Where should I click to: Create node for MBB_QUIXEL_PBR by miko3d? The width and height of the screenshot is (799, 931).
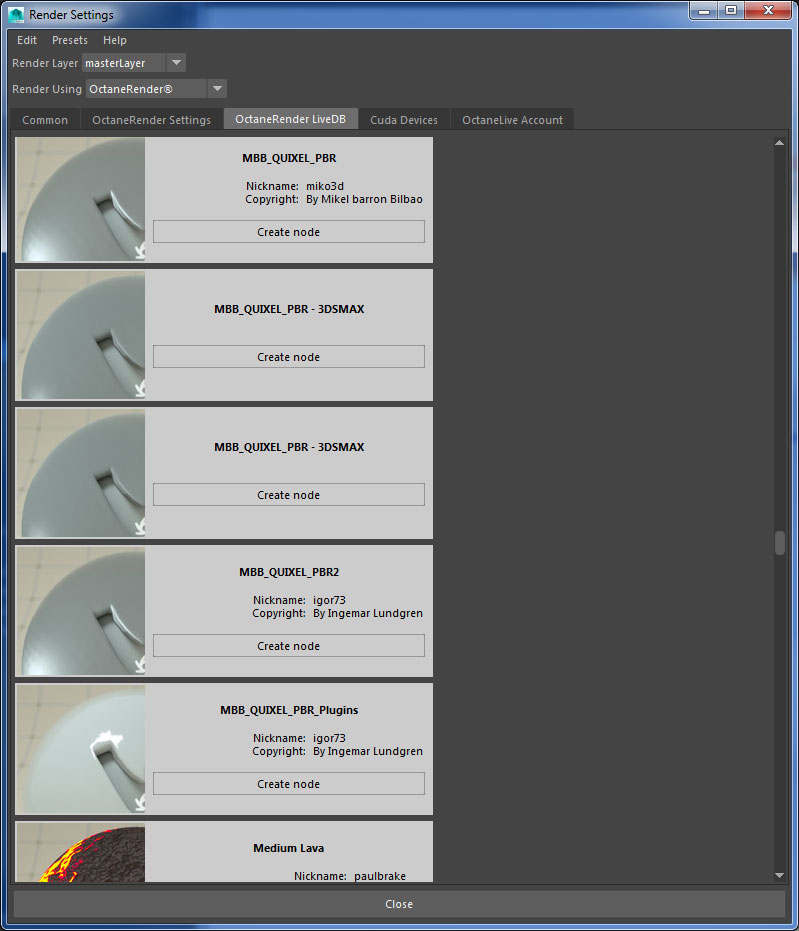coord(288,232)
